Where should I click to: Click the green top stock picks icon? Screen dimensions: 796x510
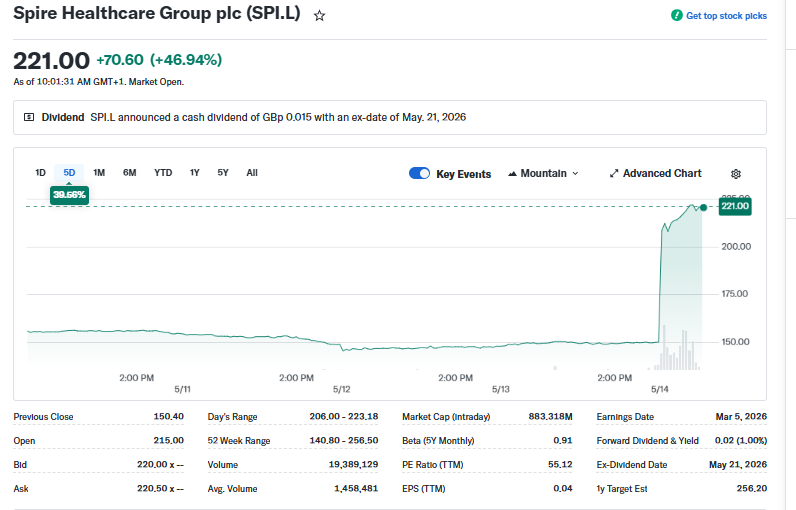[676, 15]
